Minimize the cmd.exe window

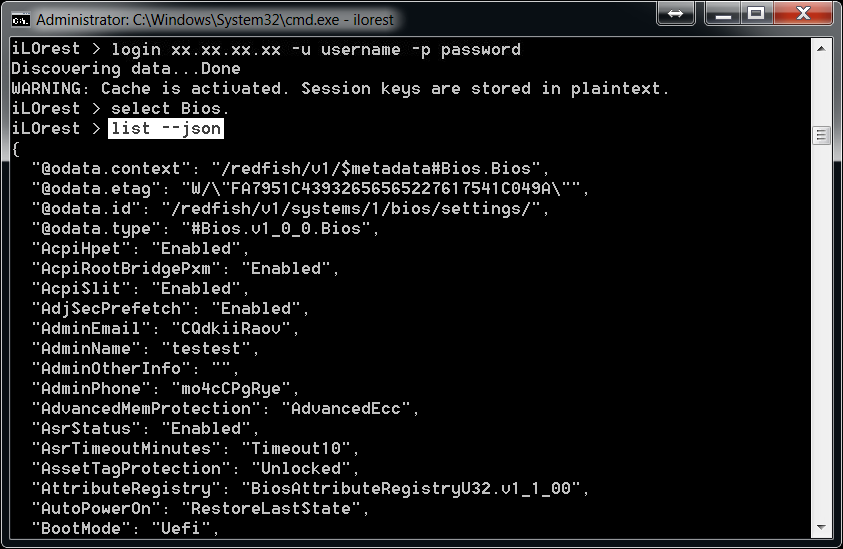click(719, 14)
